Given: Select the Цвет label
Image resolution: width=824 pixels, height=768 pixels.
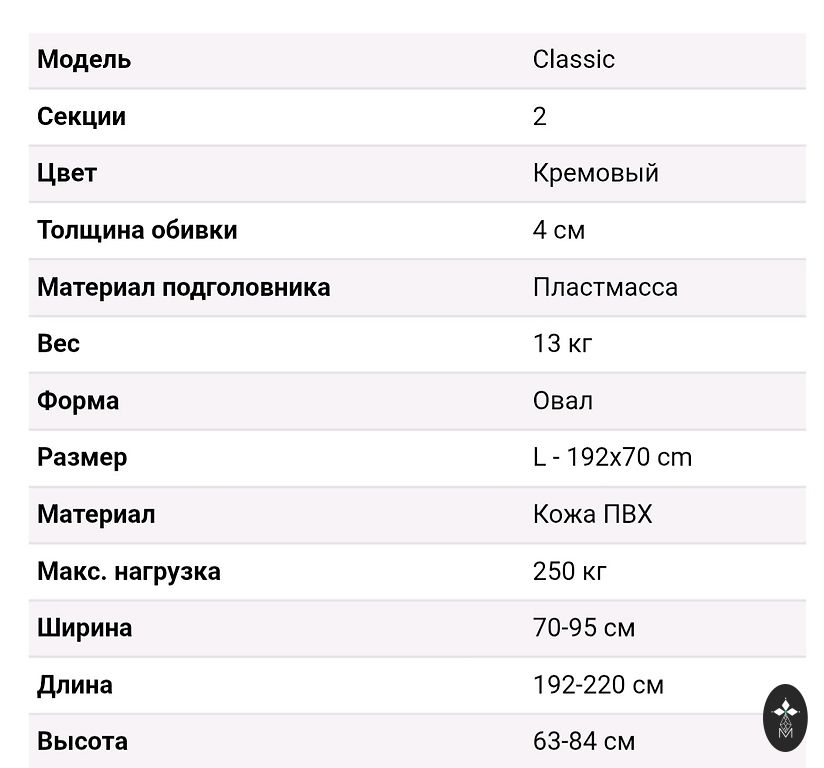Looking at the screenshot, I should tap(67, 173).
